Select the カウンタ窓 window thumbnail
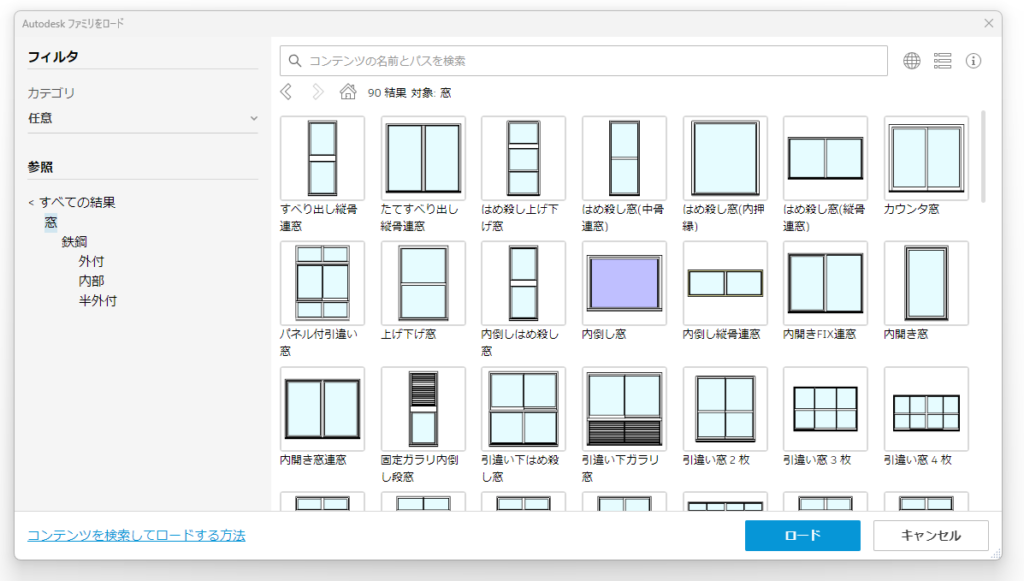This screenshot has height=581, width=1024. [x=925, y=158]
